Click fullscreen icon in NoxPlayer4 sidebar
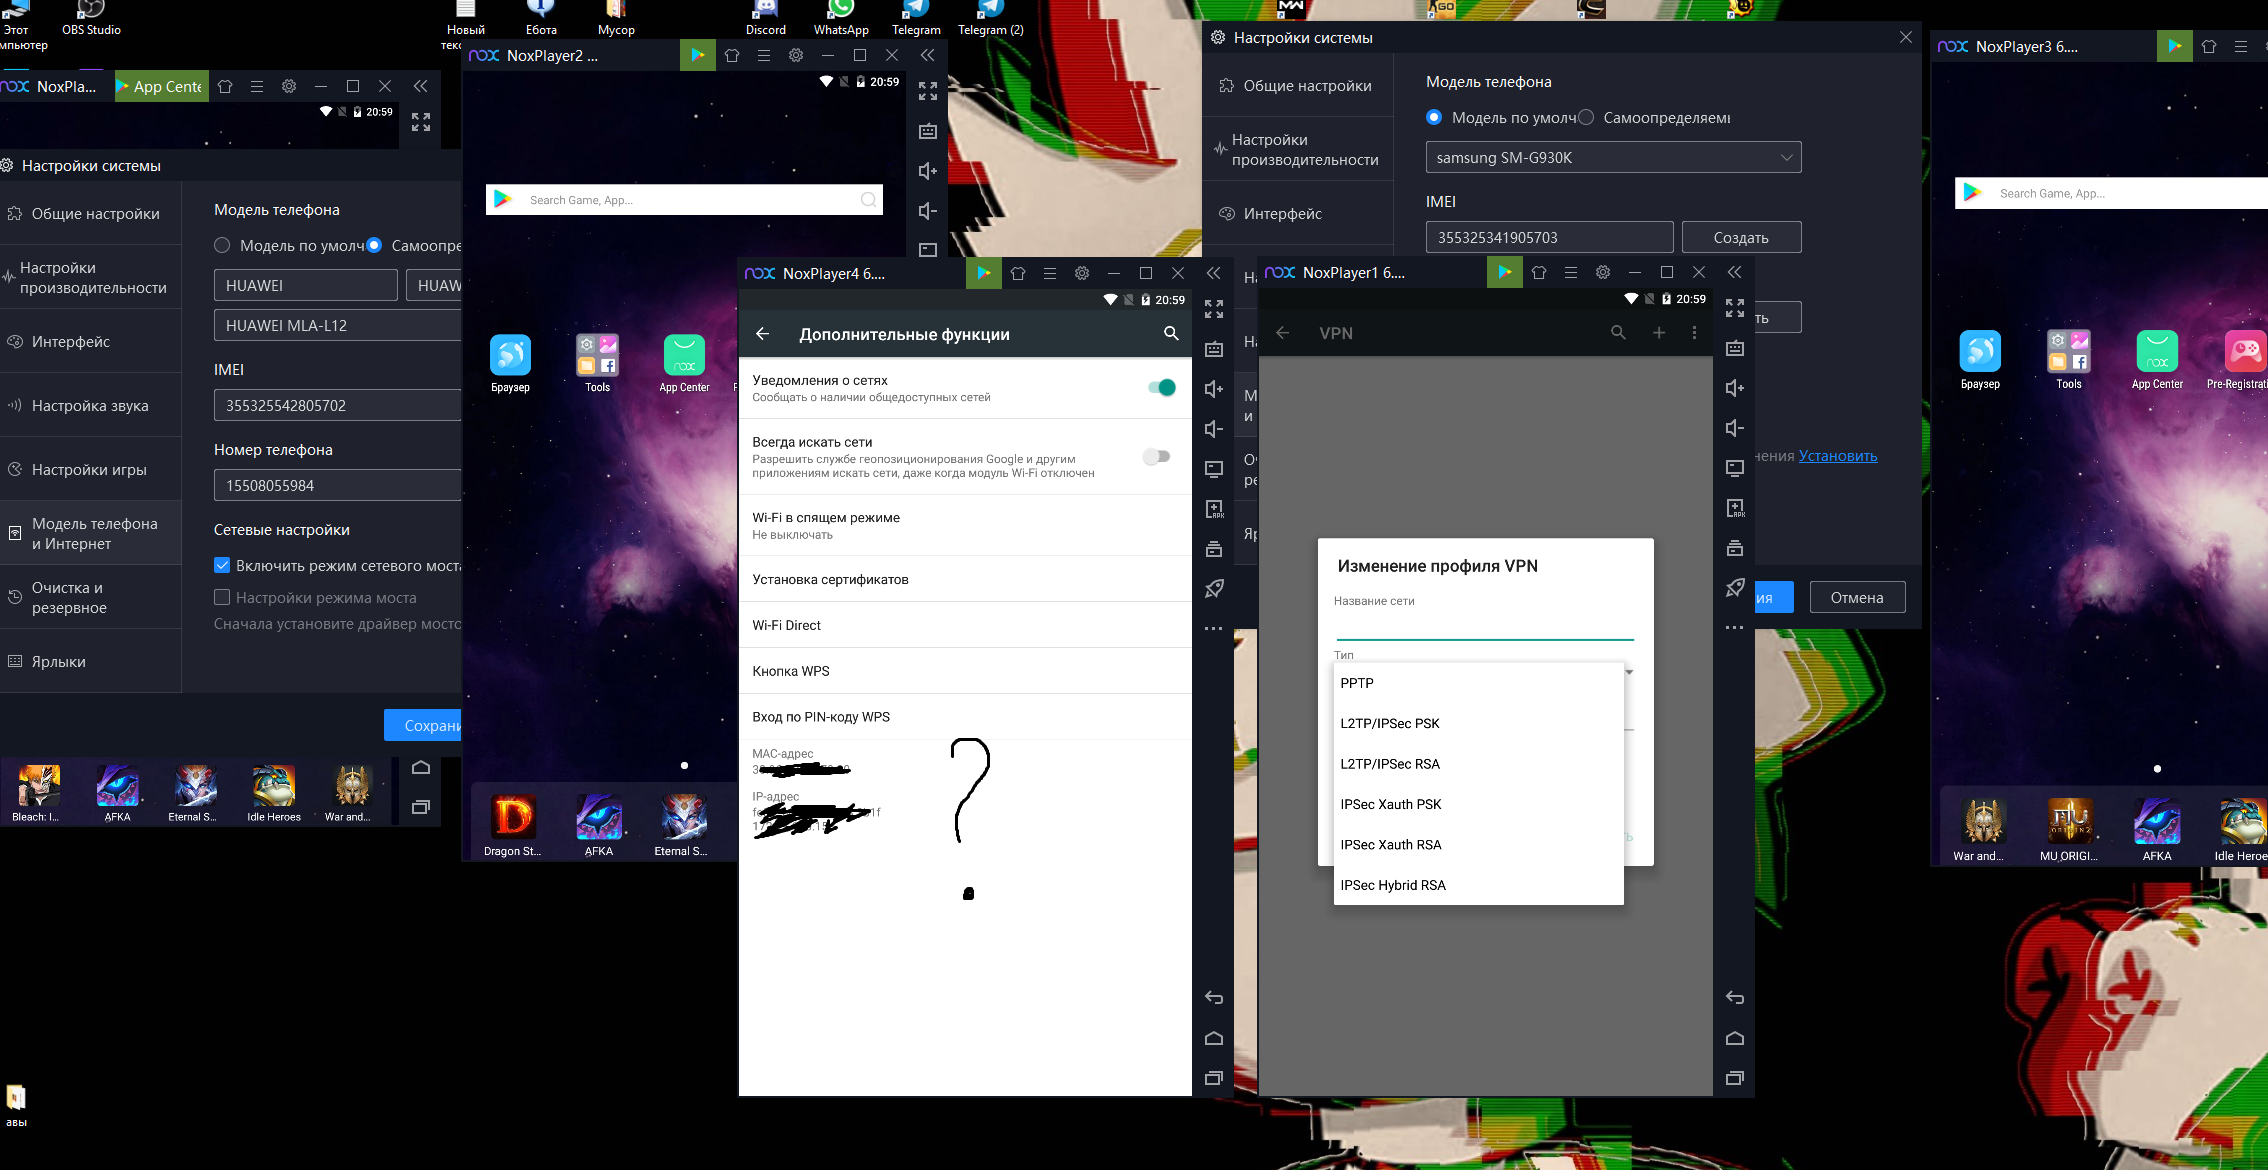Viewport: 2268px width, 1170px height. [x=1214, y=309]
